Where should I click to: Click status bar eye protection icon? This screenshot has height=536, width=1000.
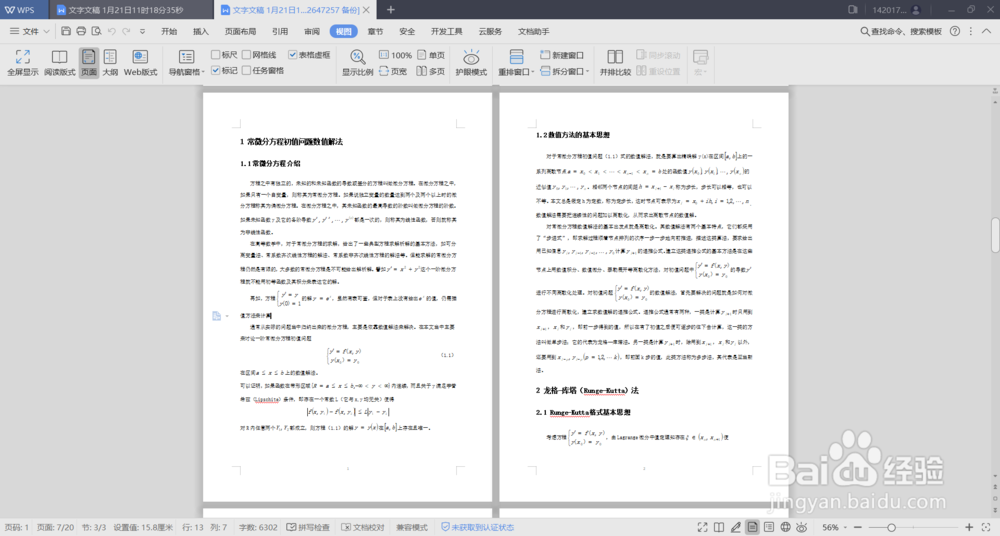pos(802,527)
